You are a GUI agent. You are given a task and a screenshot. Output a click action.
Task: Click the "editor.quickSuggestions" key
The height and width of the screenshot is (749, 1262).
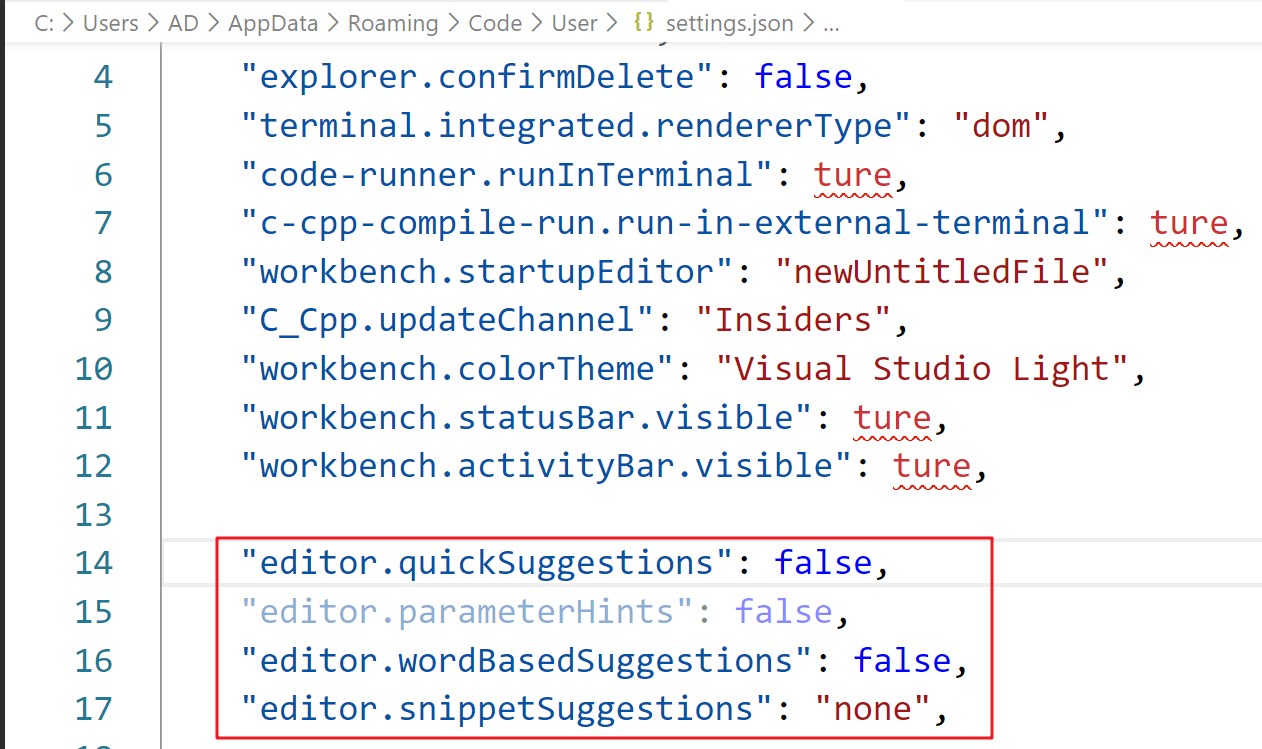coord(487,563)
